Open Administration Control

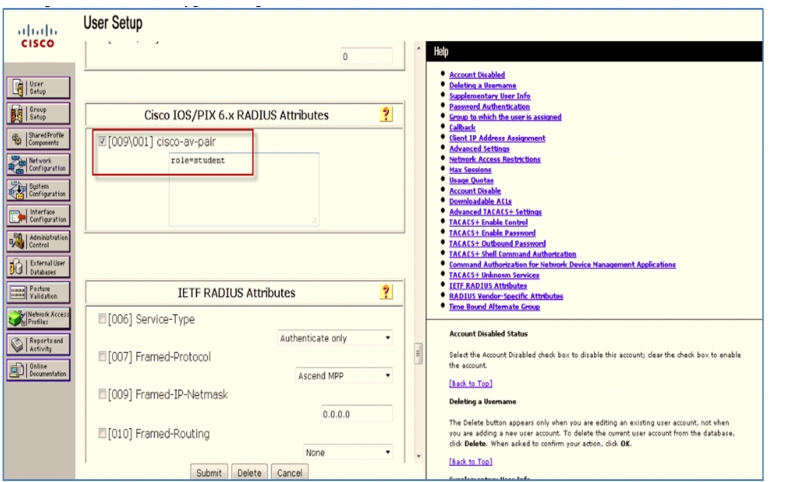click(x=38, y=242)
